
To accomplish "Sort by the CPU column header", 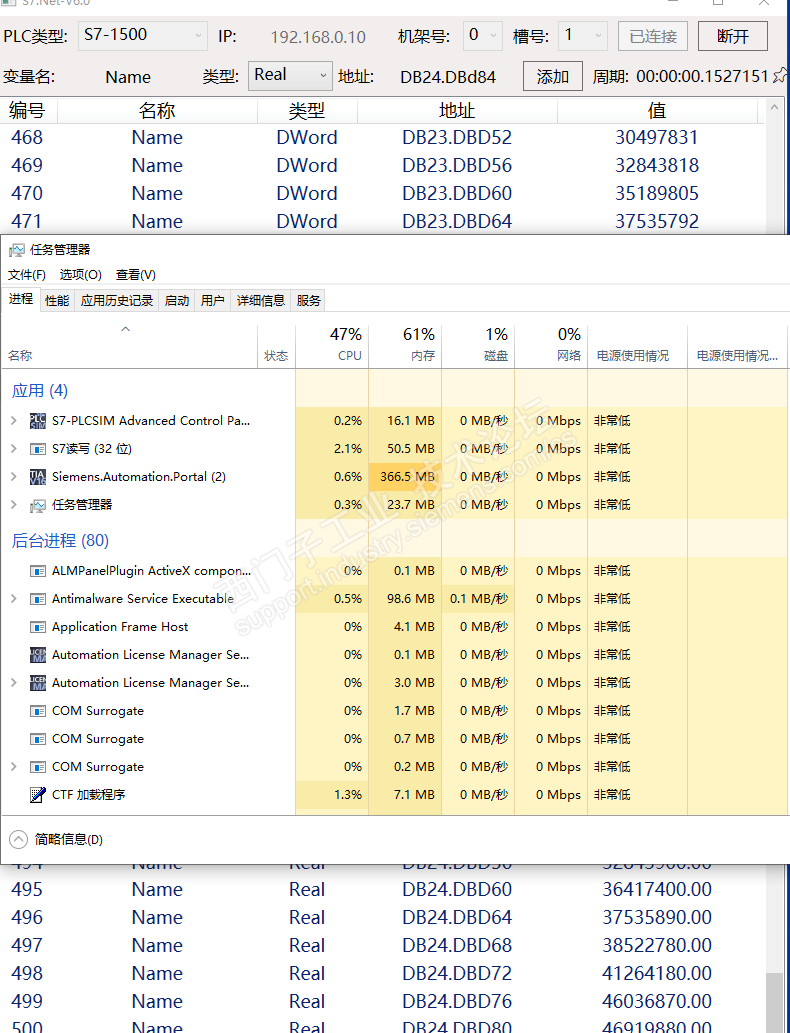I will (x=332, y=345).
